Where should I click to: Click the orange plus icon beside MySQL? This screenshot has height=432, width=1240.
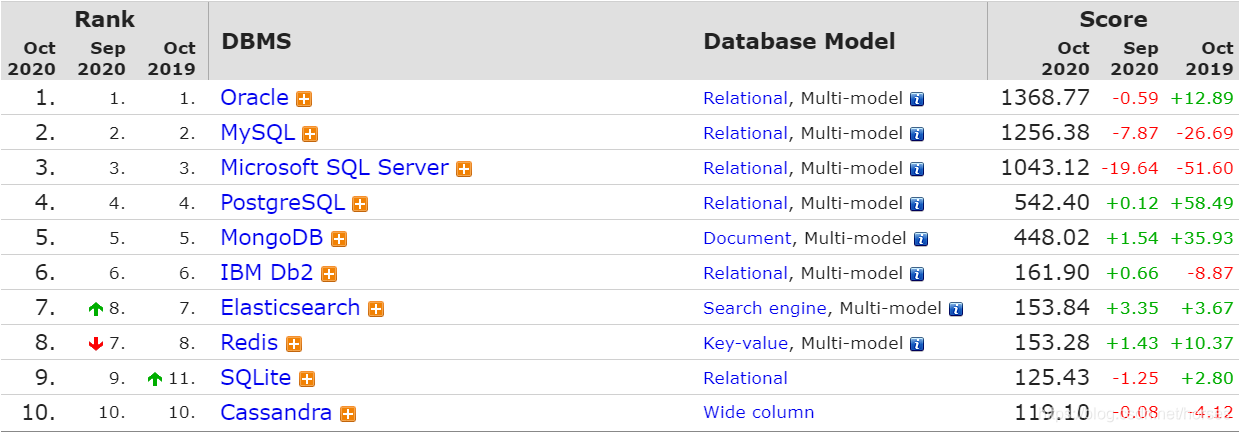pyautogui.click(x=310, y=134)
